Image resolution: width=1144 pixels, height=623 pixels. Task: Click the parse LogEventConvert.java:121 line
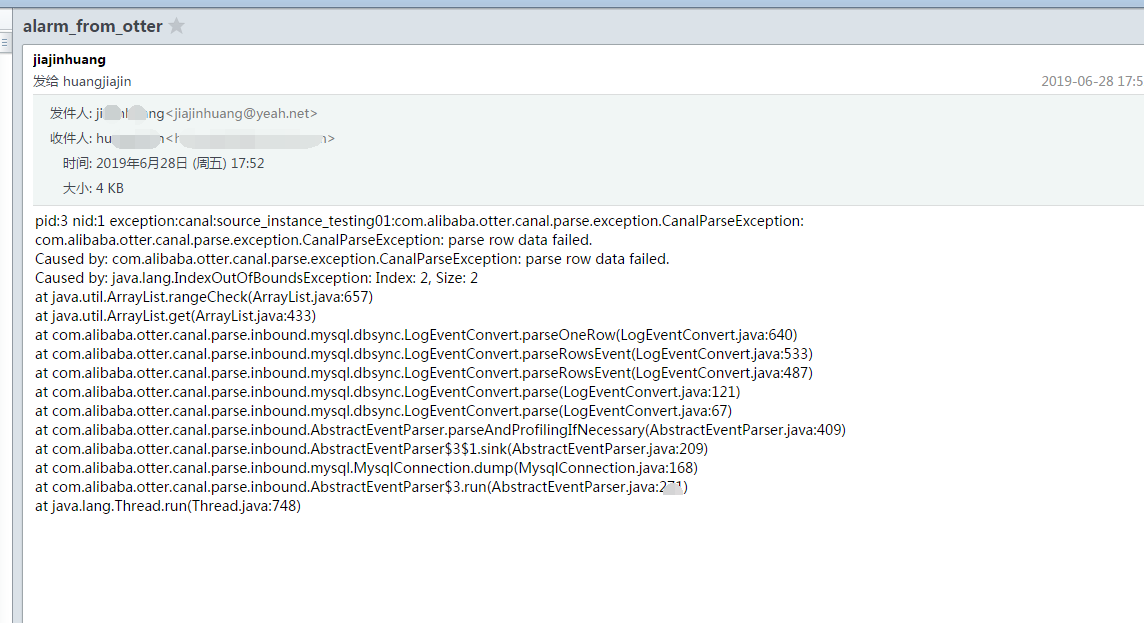387,392
